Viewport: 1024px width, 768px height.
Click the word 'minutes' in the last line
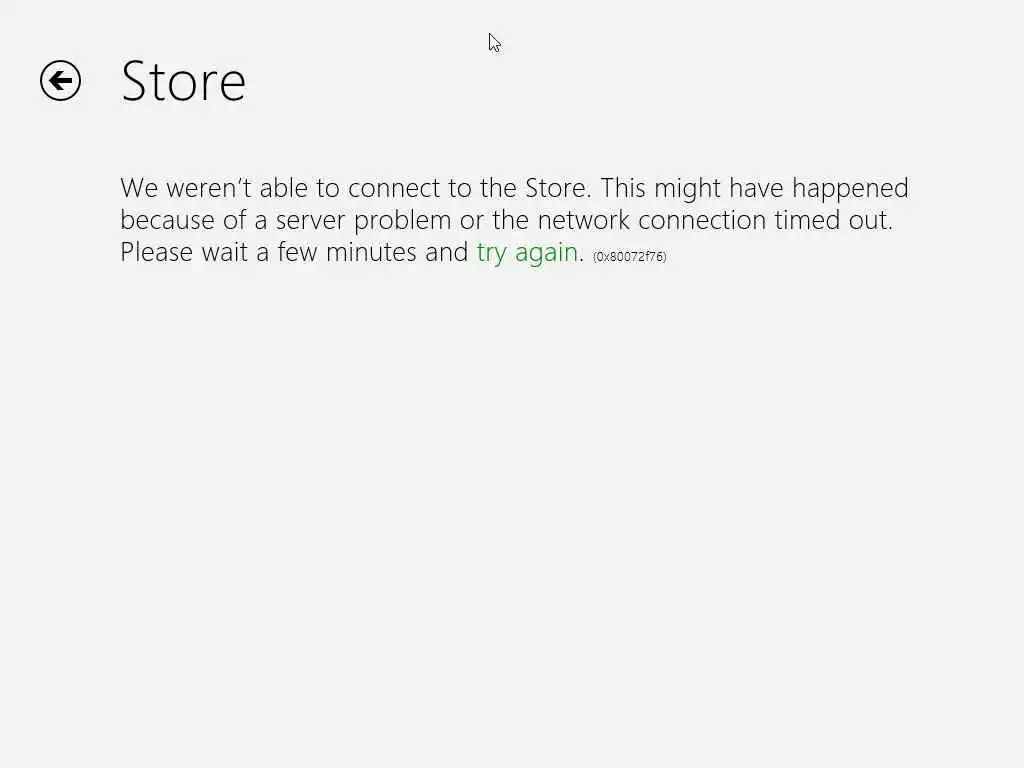pyautogui.click(x=371, y=252)
